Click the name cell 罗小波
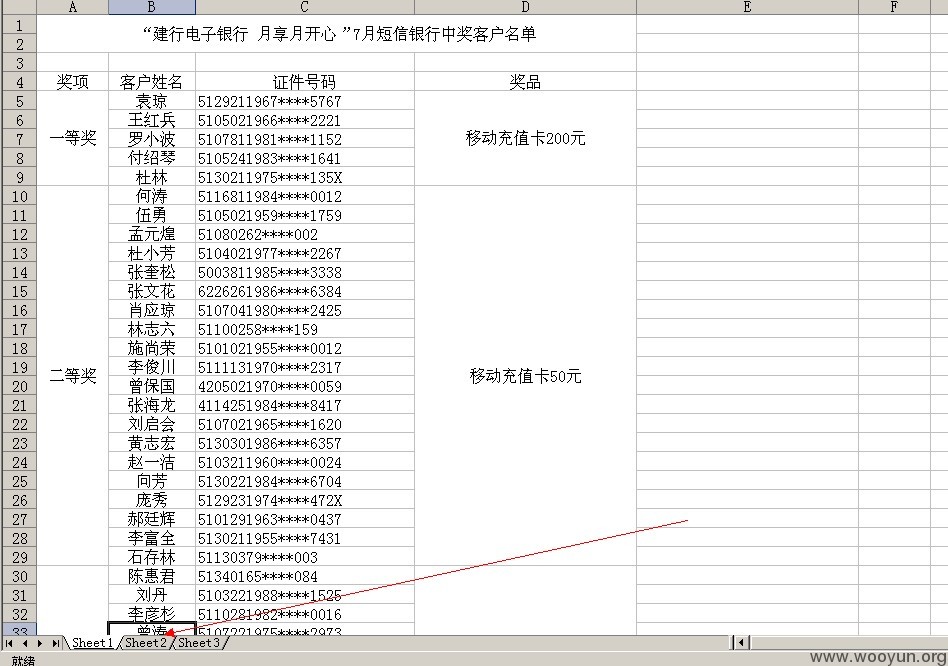This screenshot has width=948, height=666. click(x=152, y=139)
